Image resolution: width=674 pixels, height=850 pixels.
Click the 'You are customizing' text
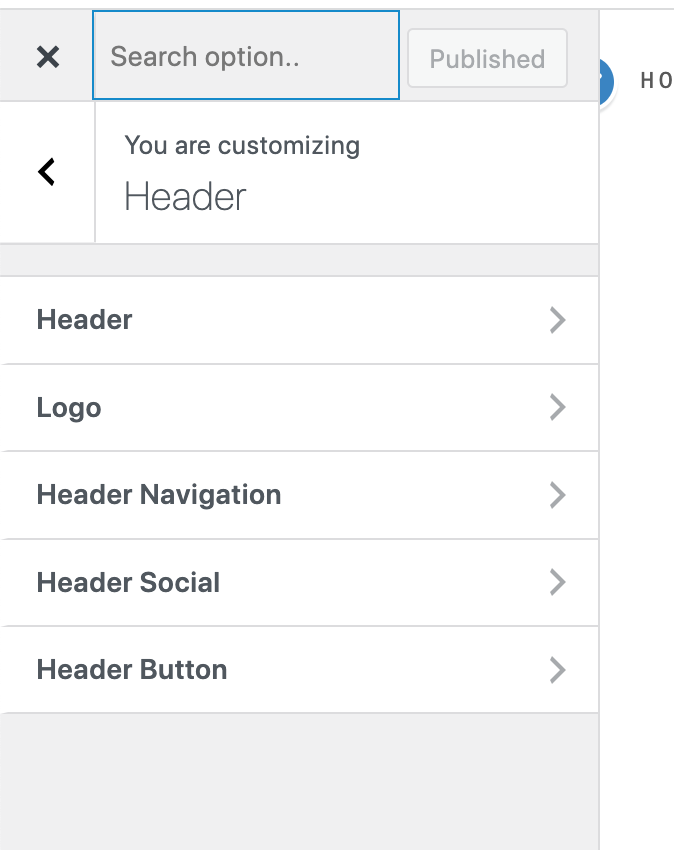click(x=242, y=146)
